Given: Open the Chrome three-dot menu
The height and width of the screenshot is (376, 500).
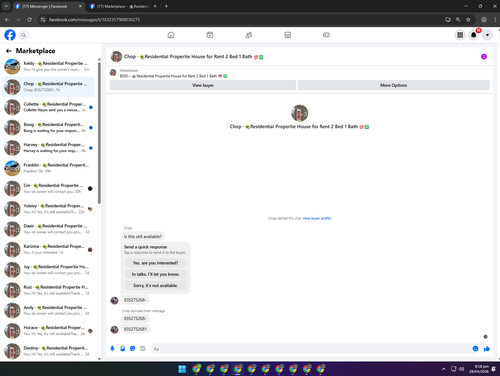Looking at the screenshot, I should tap(495, 20).
